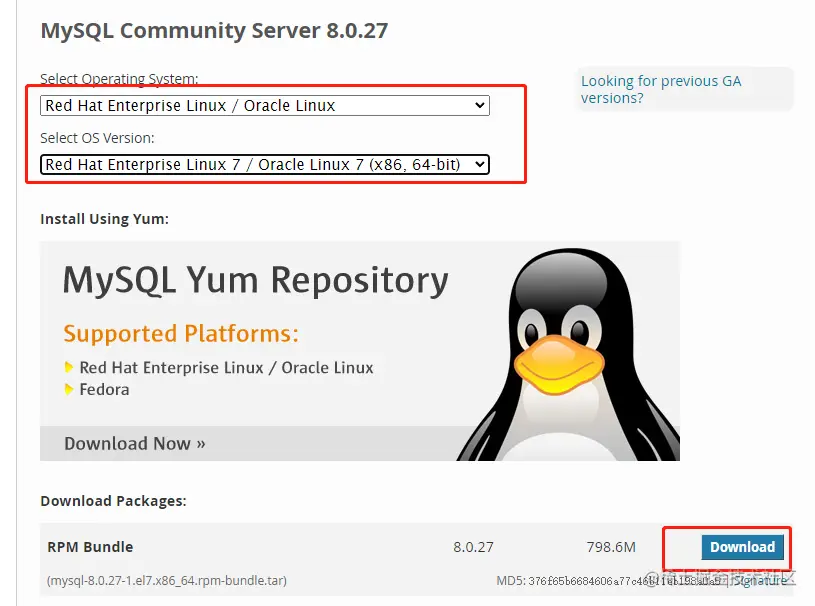Click the MySQL Community Server 8.0.27 heading

coord(216,31)
